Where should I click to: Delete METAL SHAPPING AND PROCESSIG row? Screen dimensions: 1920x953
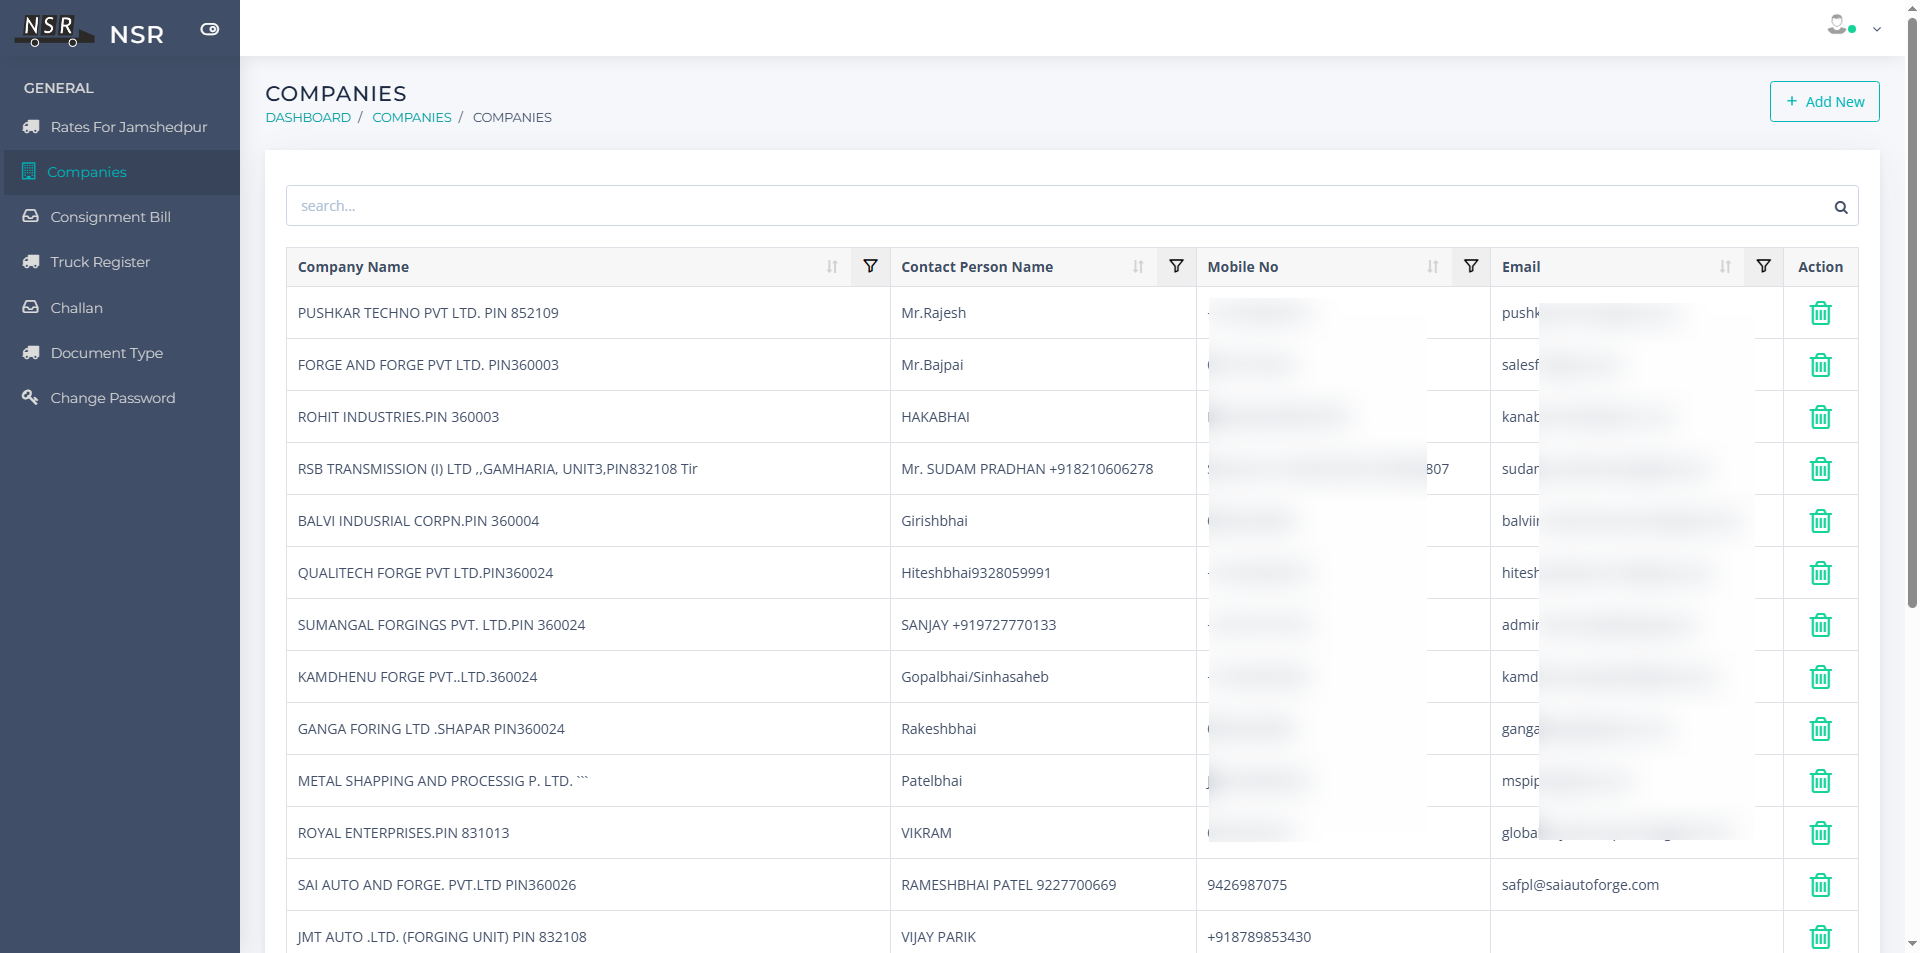click(1820, 781)
